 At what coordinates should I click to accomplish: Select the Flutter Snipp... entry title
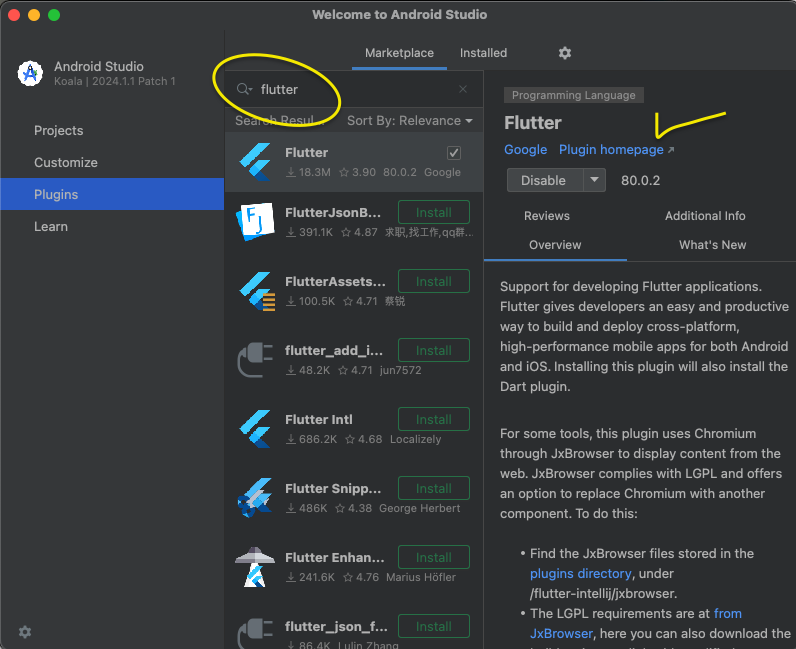[333, 489]
